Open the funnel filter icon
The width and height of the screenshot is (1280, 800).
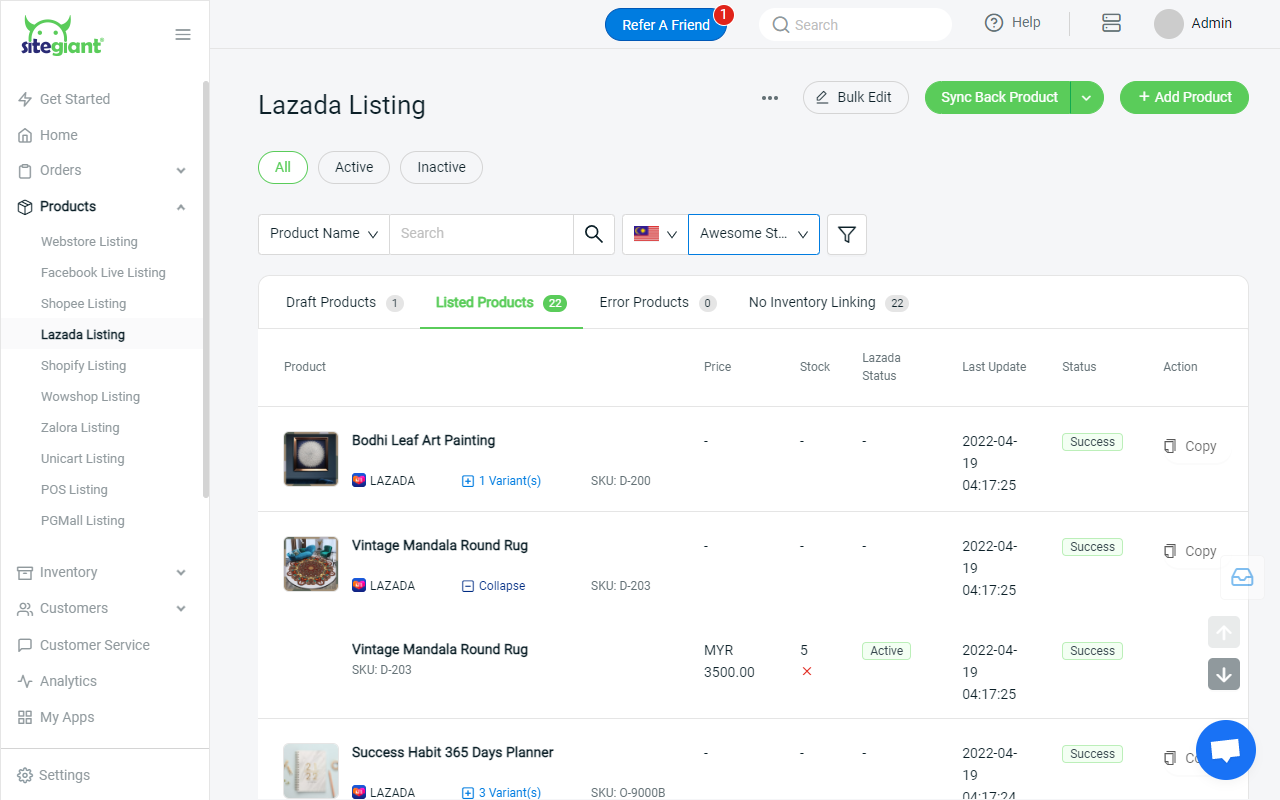[x=847, y=234]
